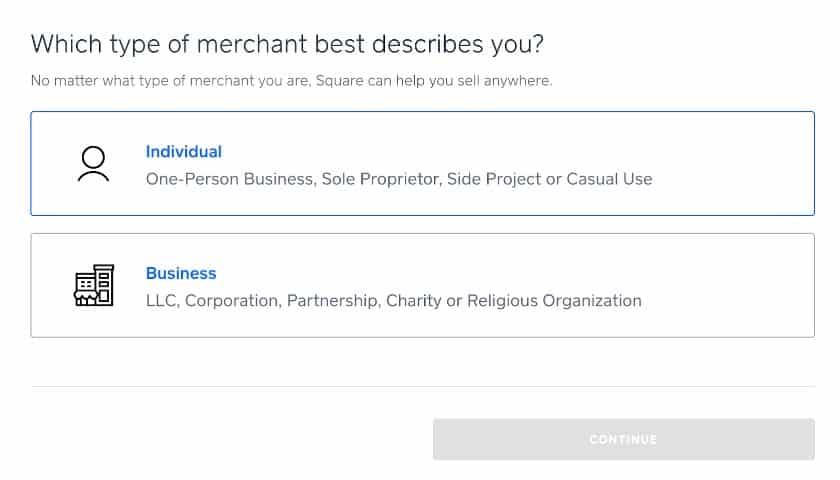840x480 pixels.
Task: Click the 'Corporation' word under Business
Action: point(230,301)
